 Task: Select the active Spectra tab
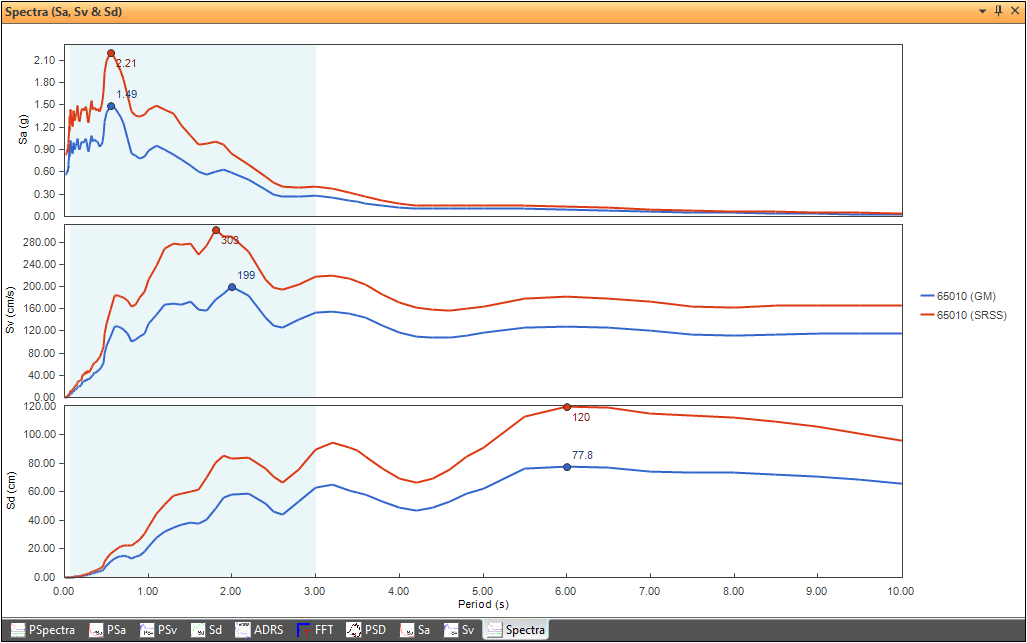pos(516,630)
